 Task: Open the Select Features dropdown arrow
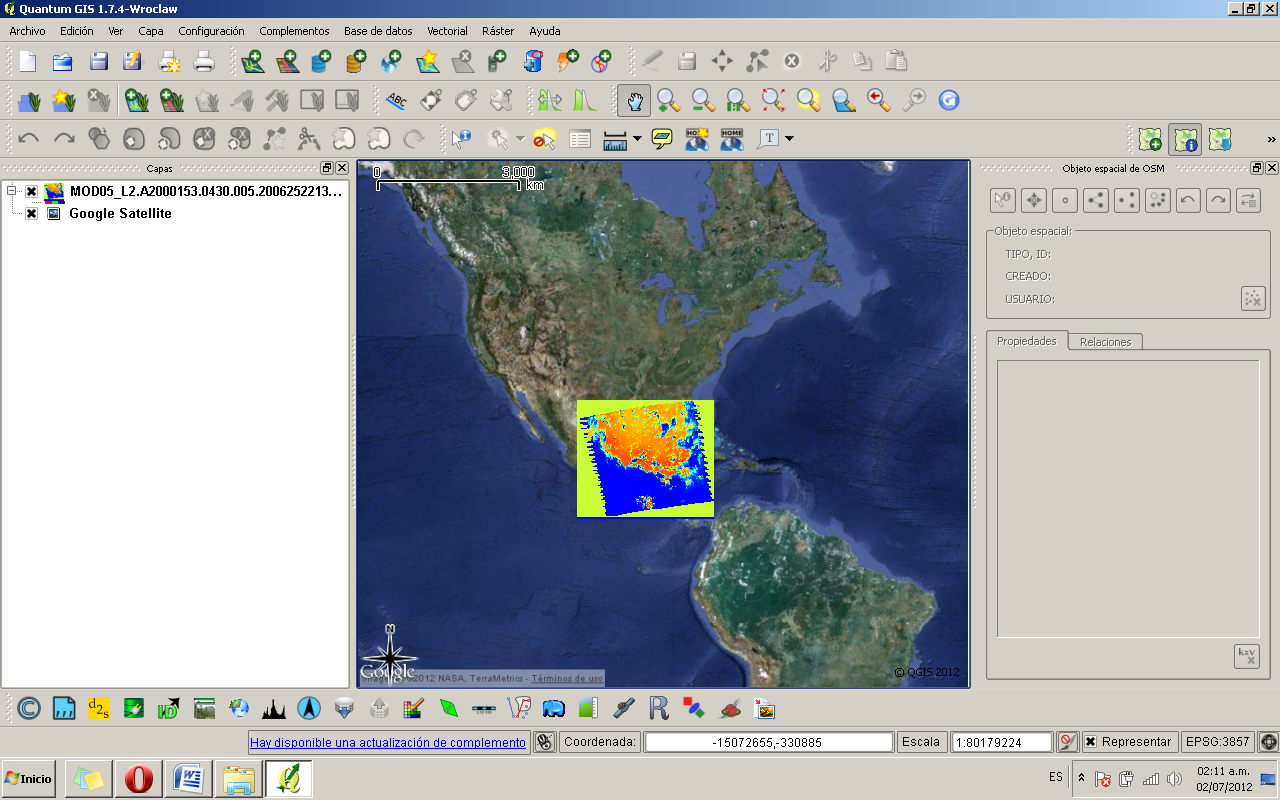pyautogui.click(x=520, y=139)
